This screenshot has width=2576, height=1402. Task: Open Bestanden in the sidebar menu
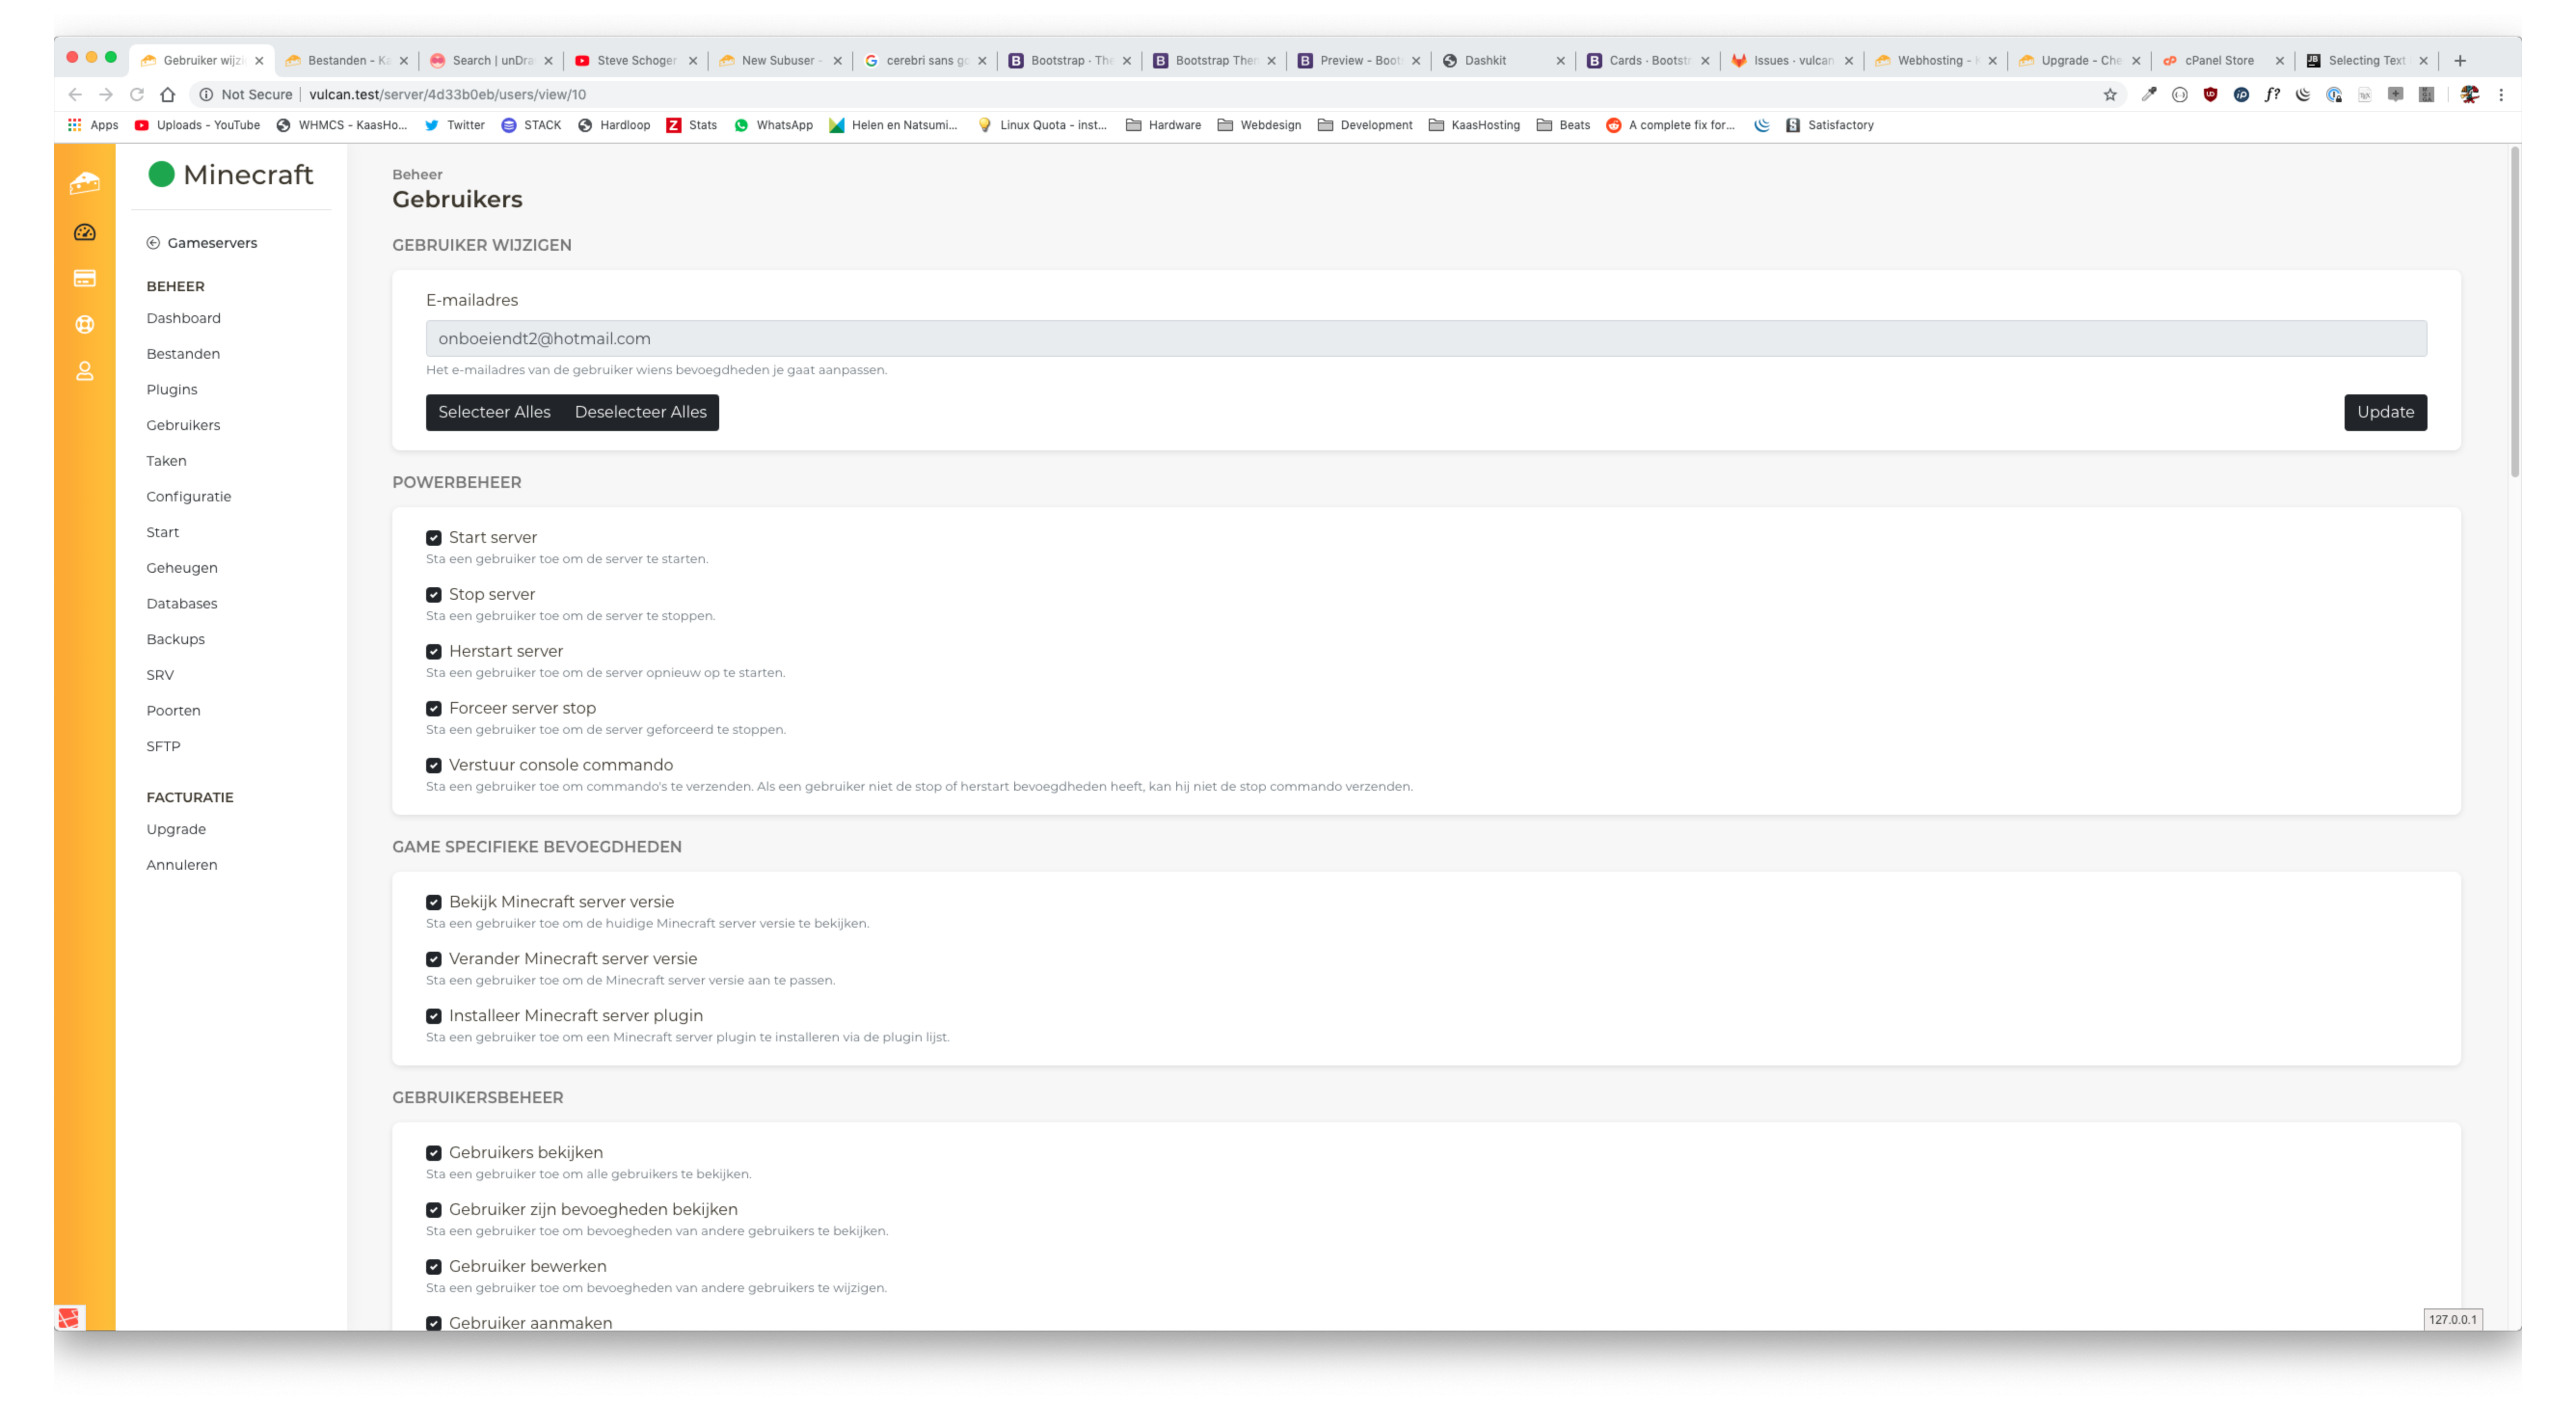click(x=183, y=354)
